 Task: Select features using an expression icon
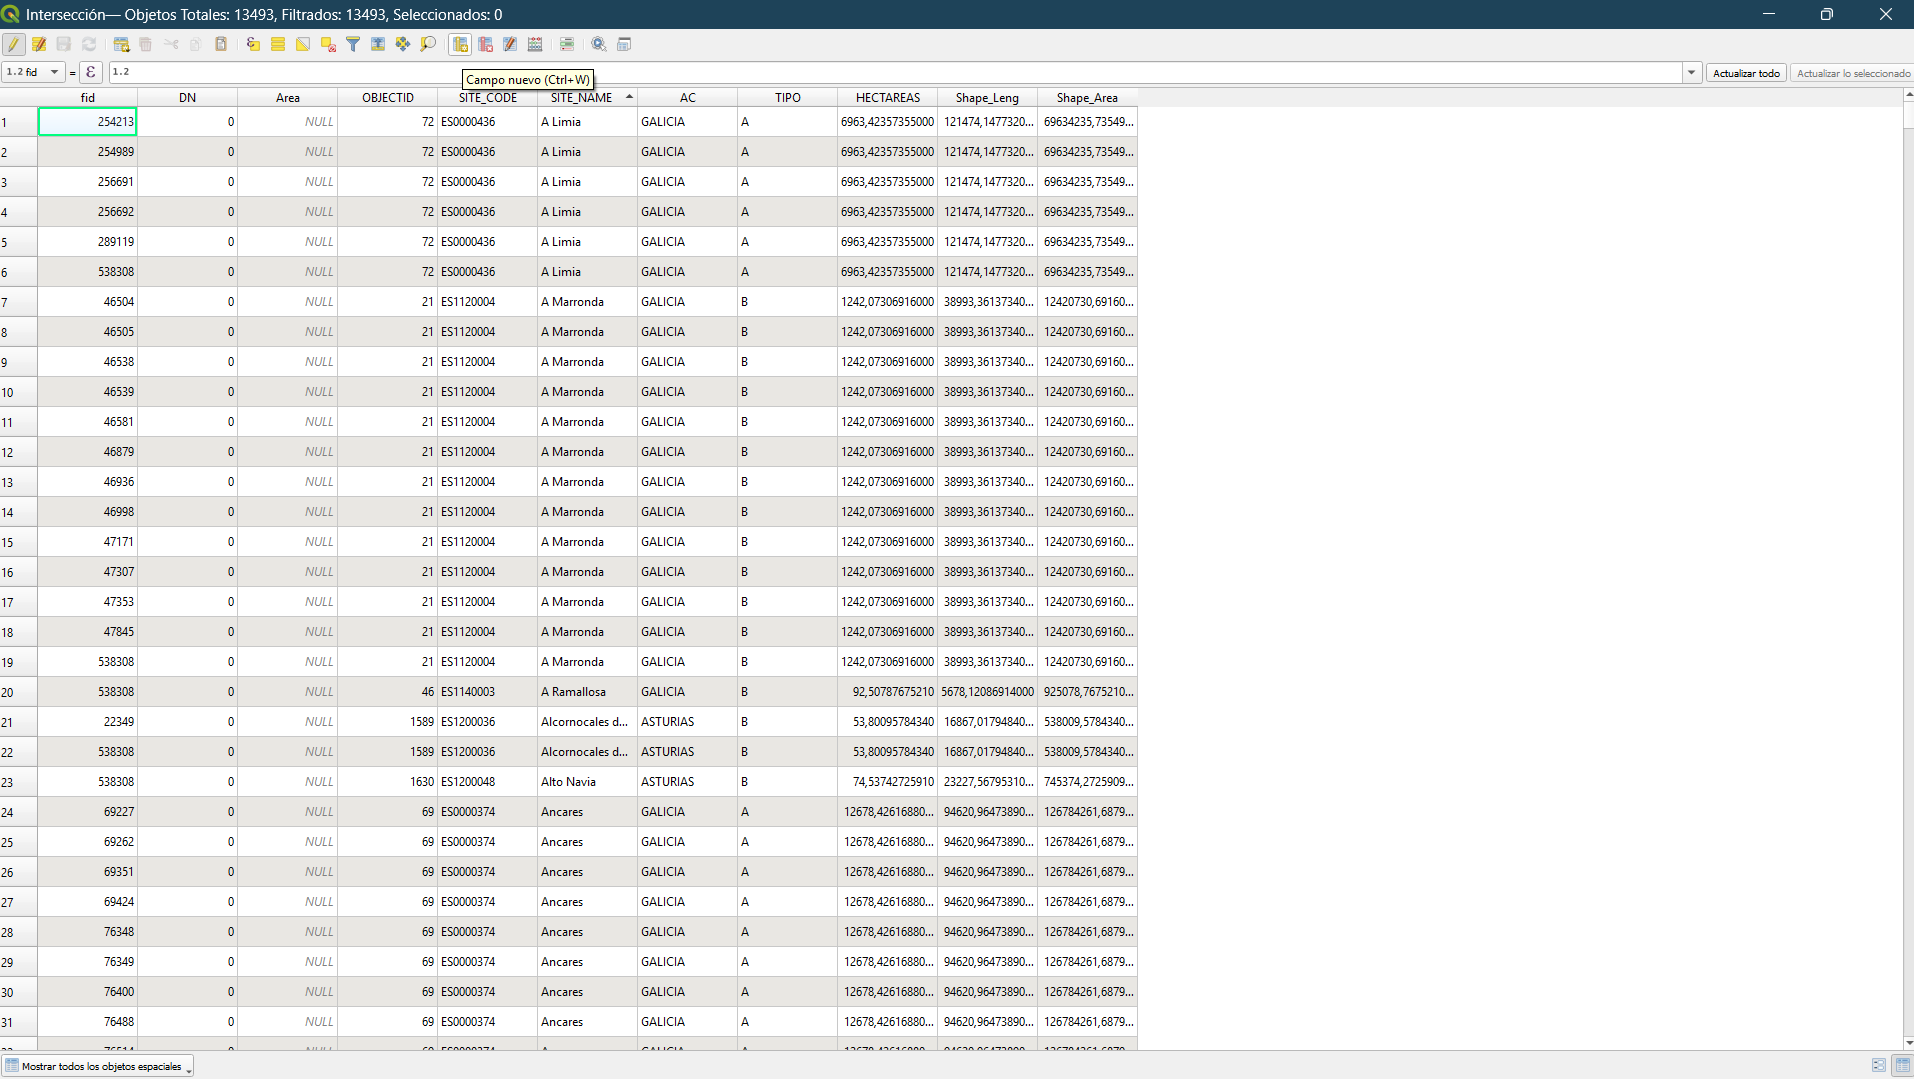[253, 44]
